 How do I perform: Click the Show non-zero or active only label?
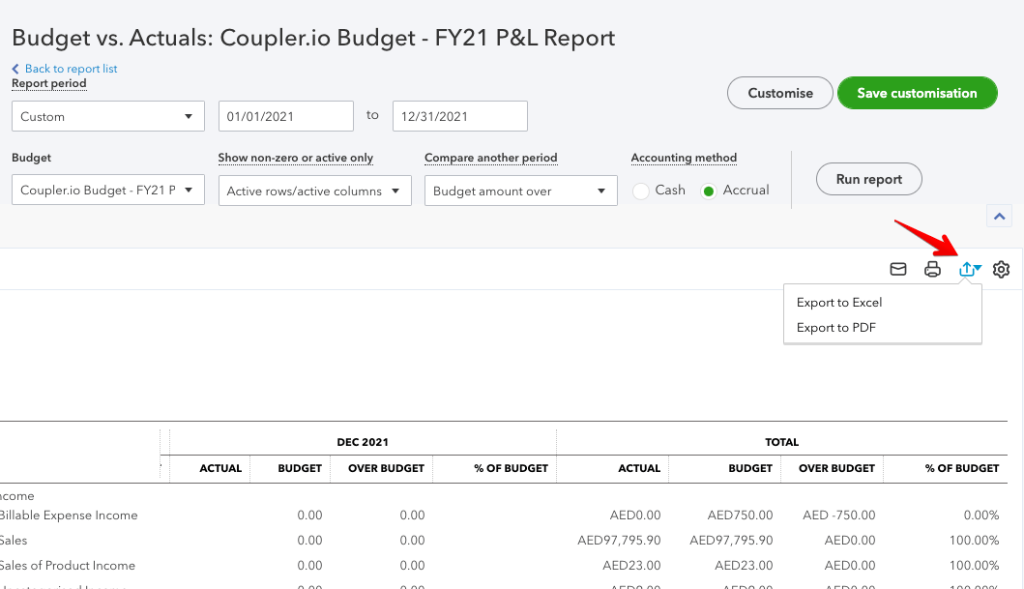[x=294, y=158]
